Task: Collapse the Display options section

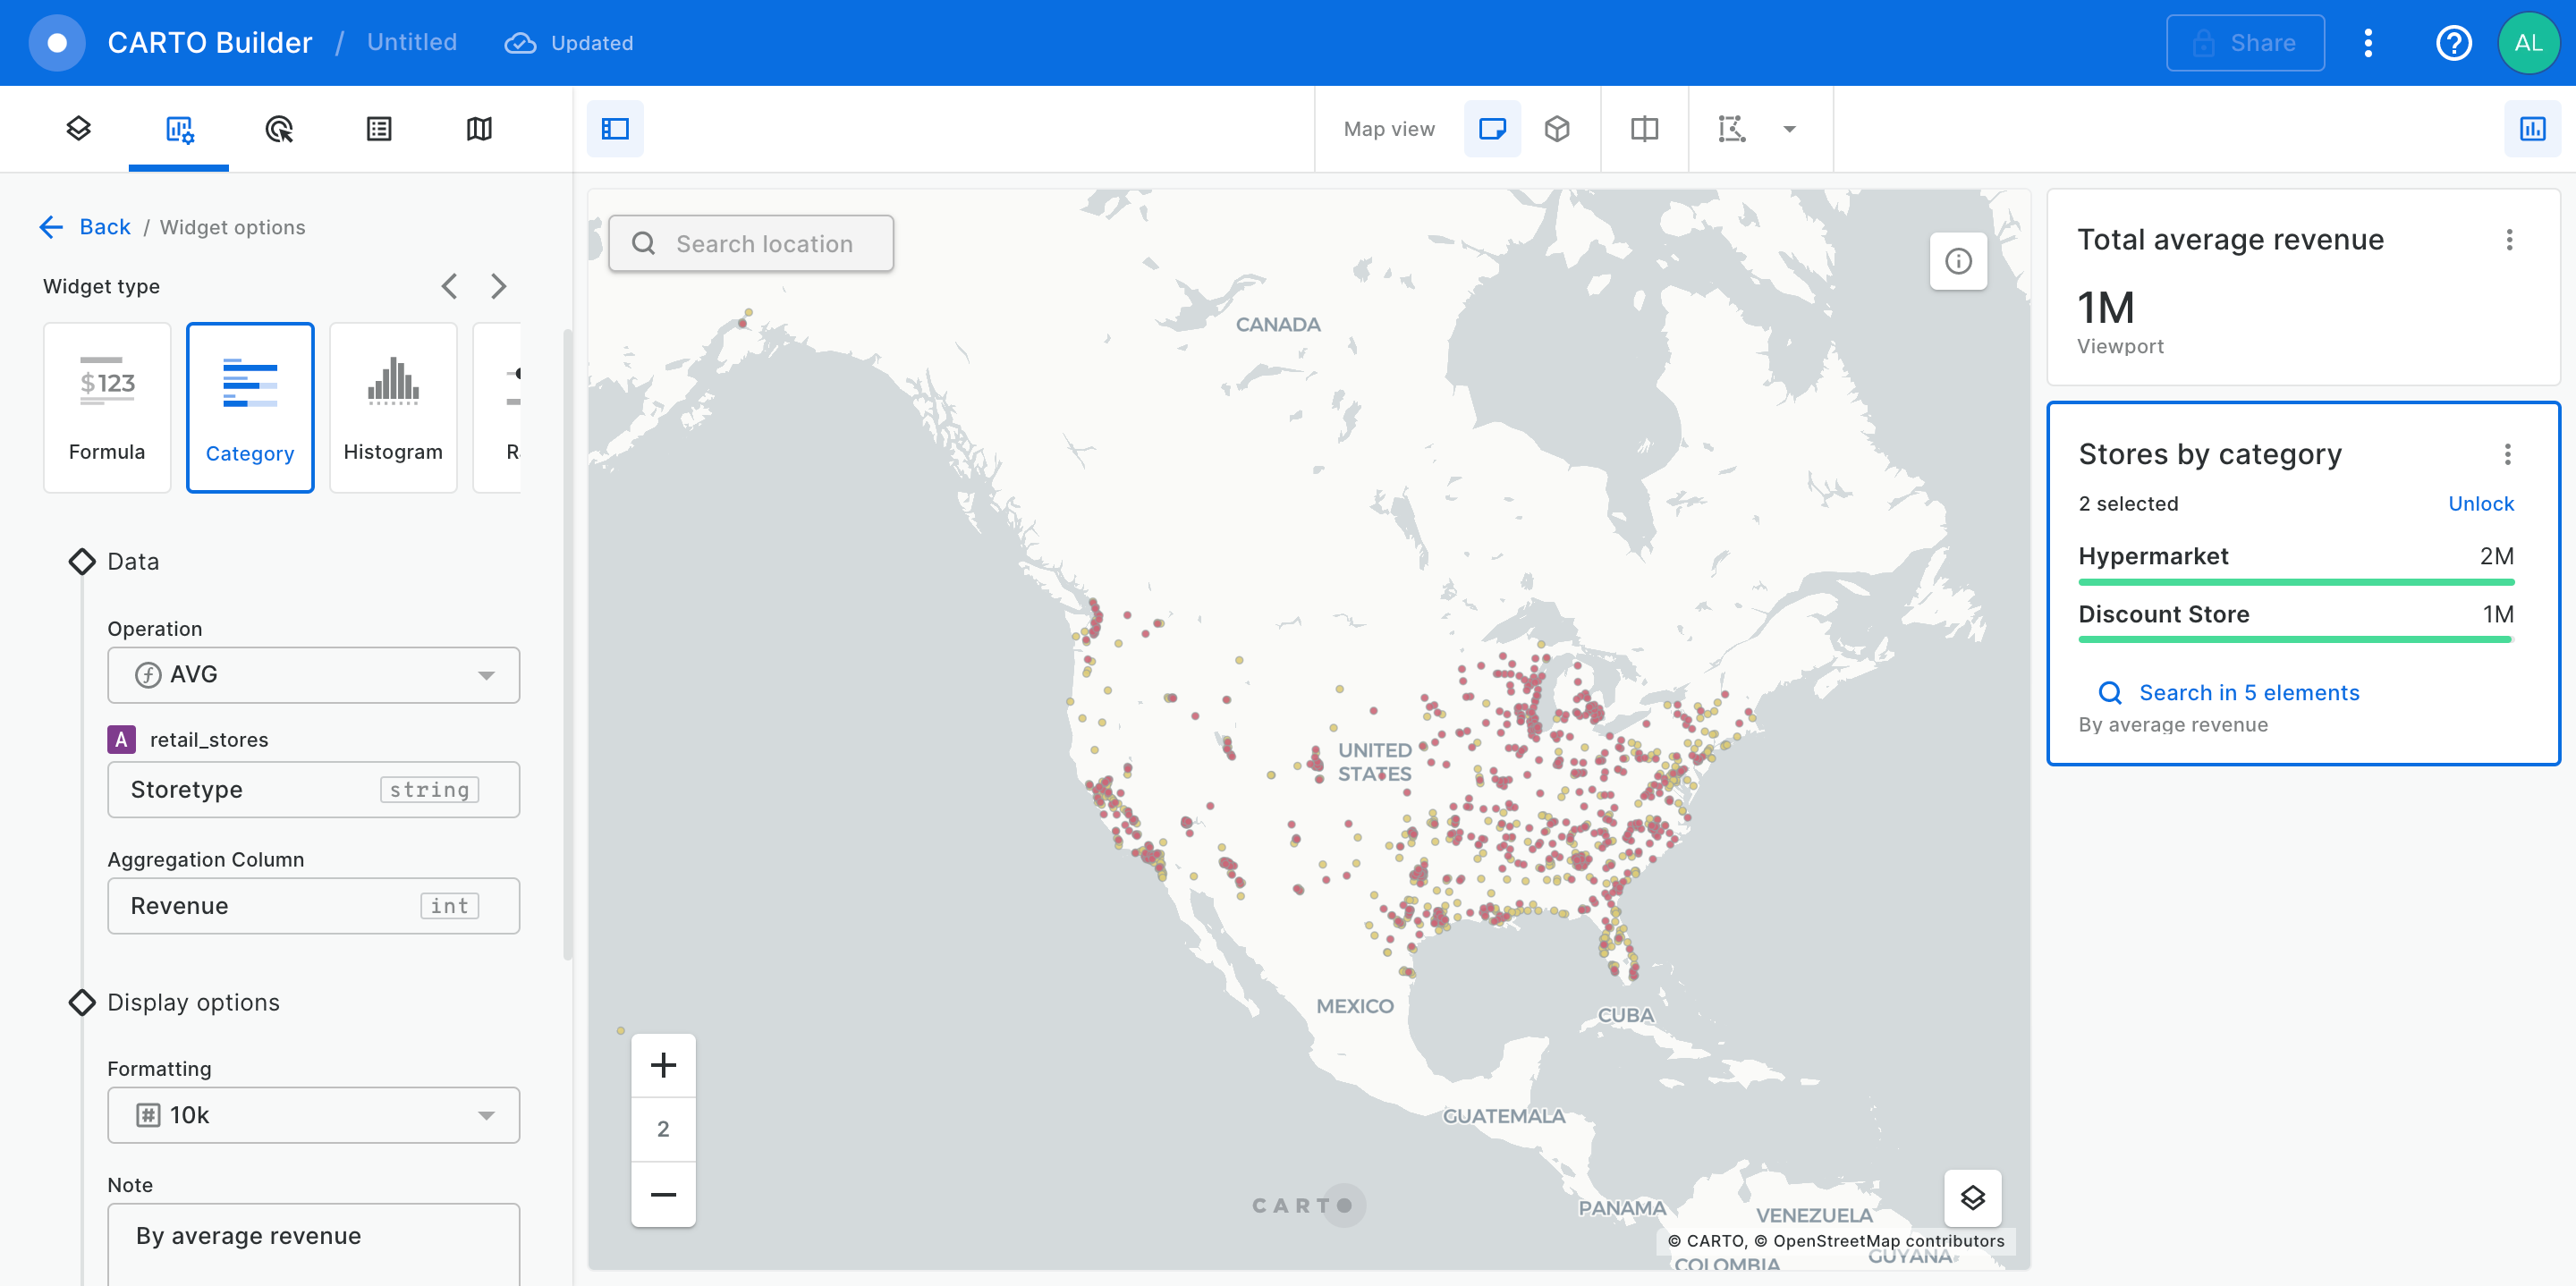Action: point(82,1002)
